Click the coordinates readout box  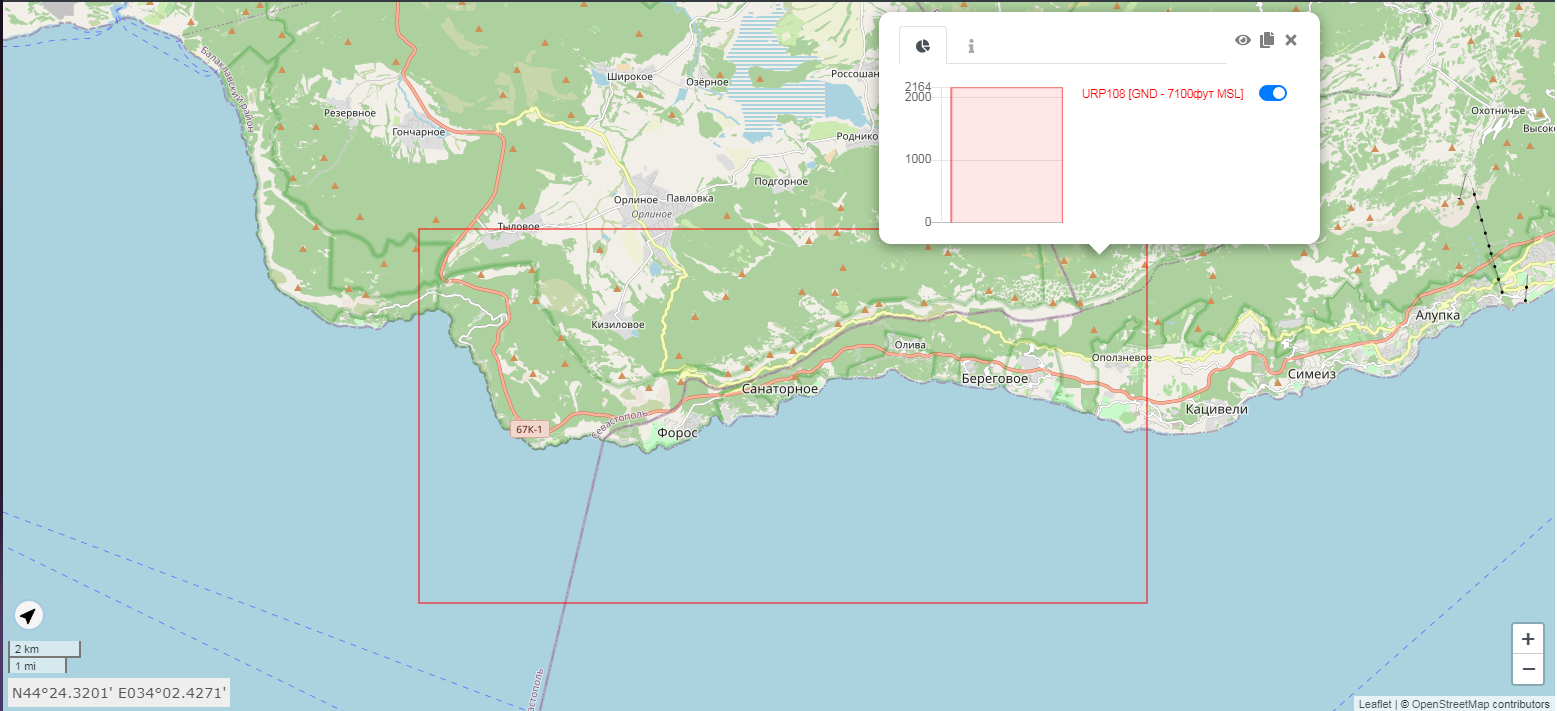click(x=119, y=692)
